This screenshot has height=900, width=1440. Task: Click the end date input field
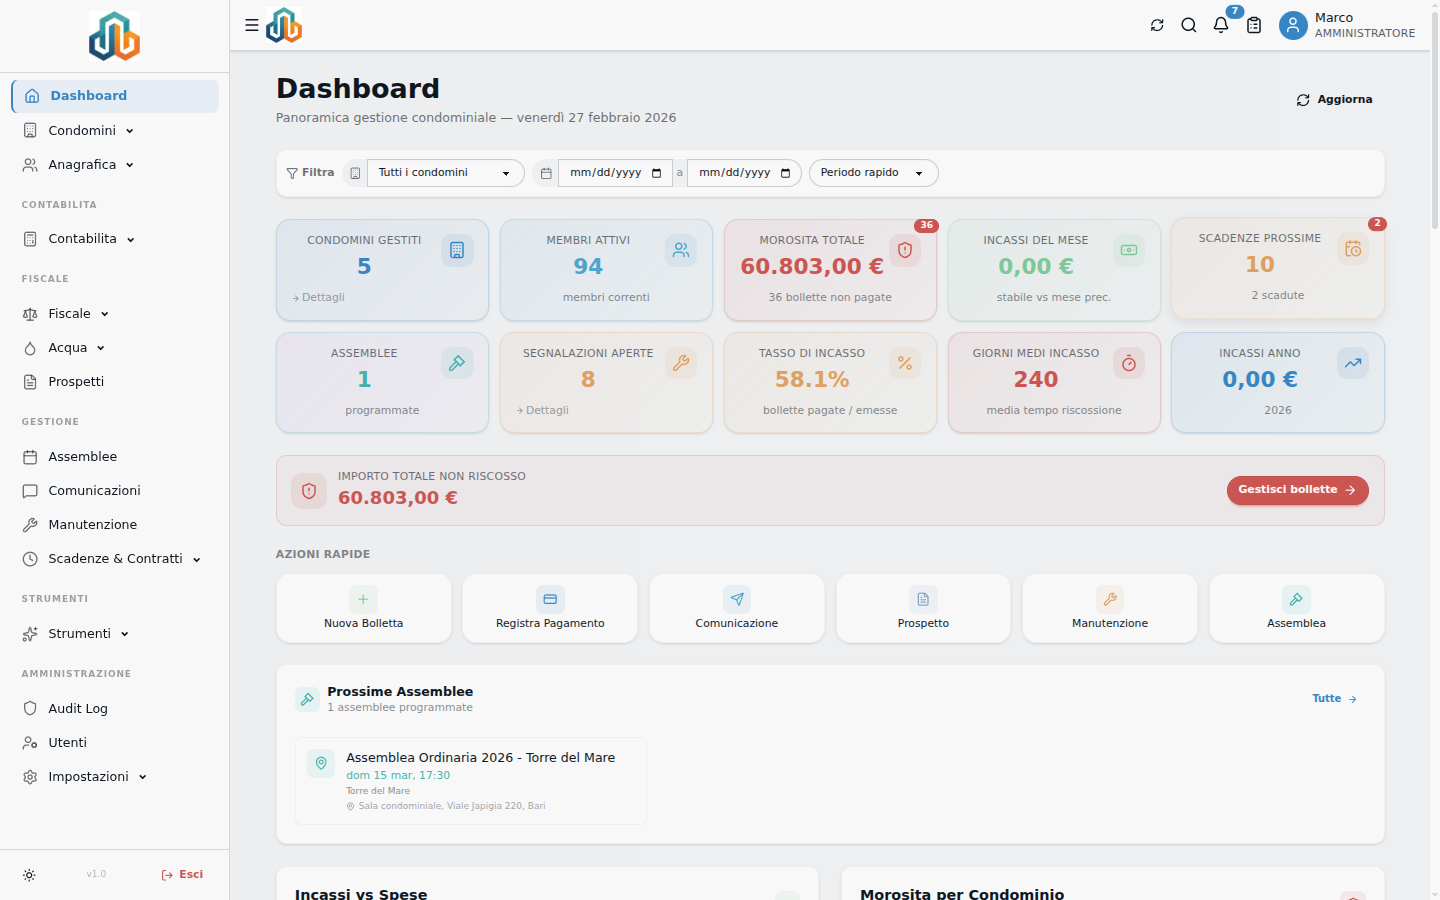click(x=744, y=173)
